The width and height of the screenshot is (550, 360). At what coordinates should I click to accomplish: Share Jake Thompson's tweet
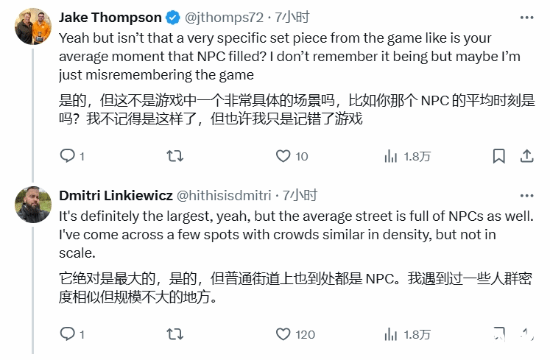point(526,156)
